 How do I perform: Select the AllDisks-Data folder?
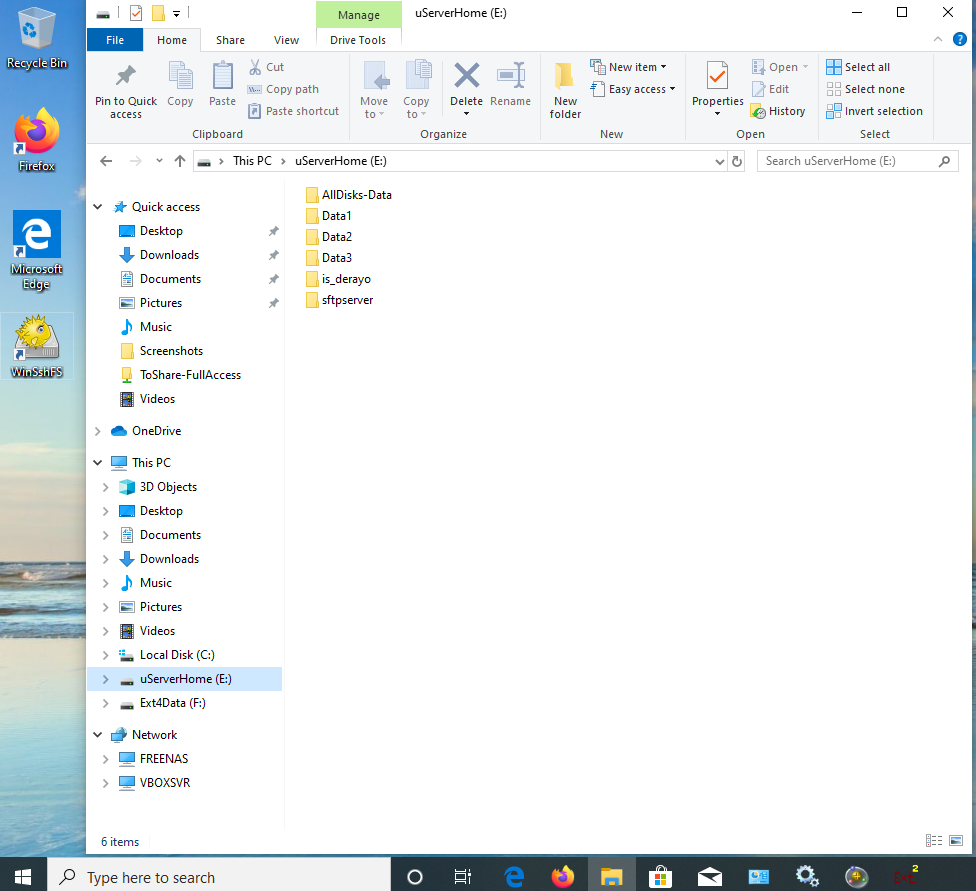point(356,195)
